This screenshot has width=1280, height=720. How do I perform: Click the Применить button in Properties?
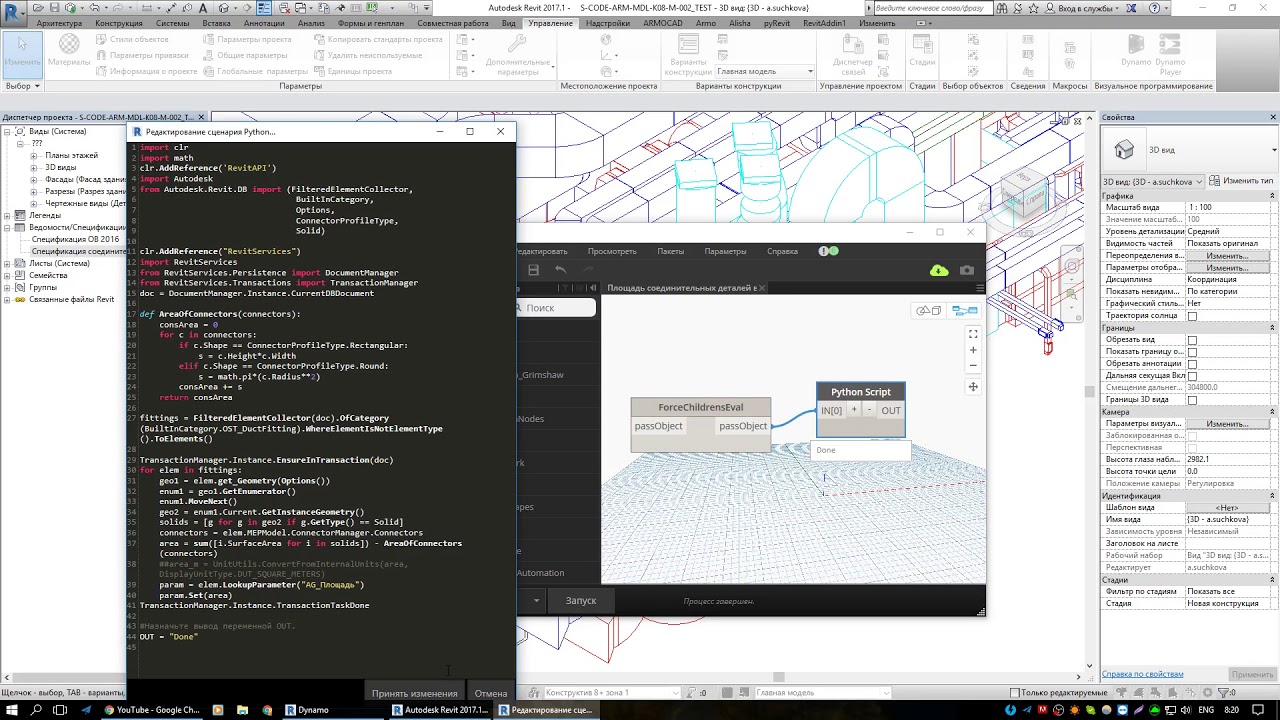pos(1253,674)
